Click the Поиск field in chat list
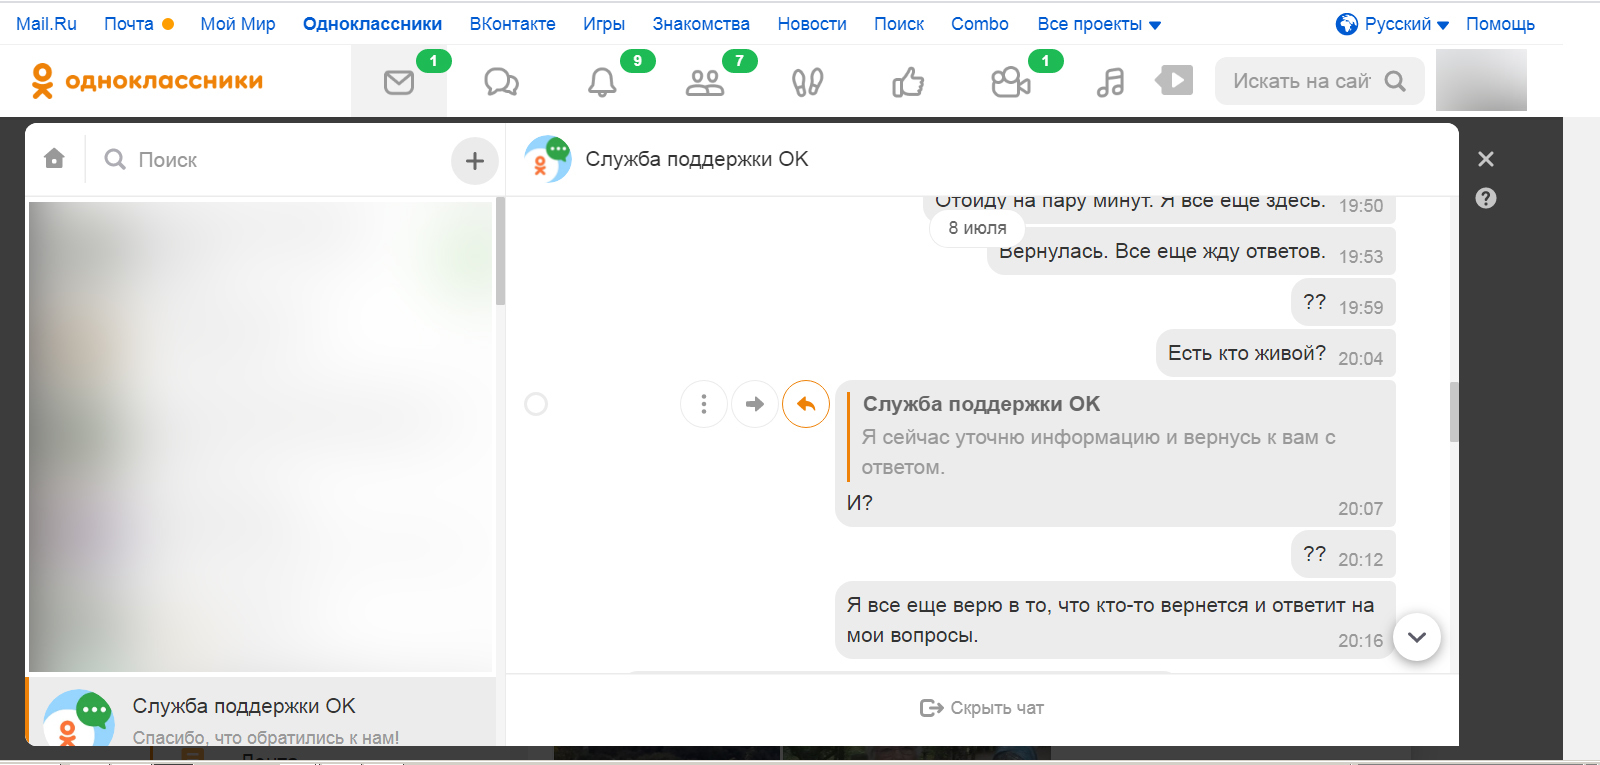 (270, 160)
